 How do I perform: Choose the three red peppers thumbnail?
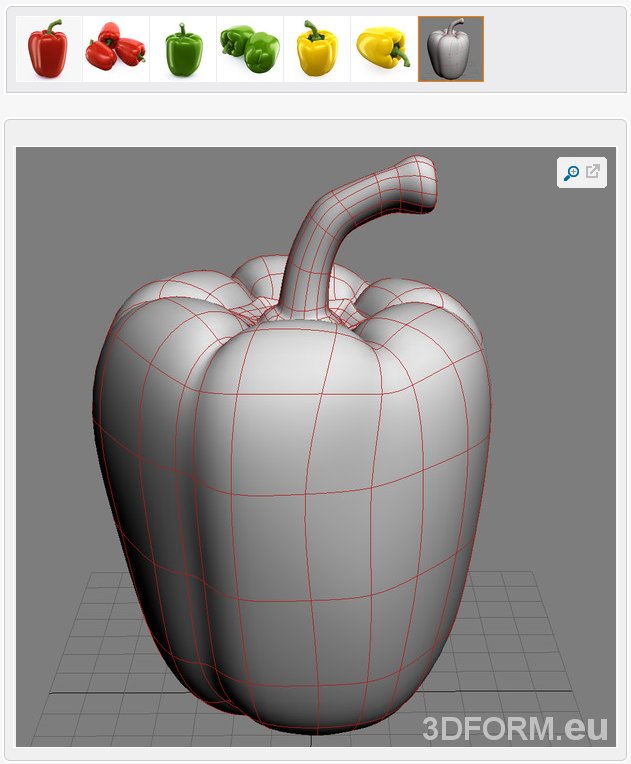[115, 49]
